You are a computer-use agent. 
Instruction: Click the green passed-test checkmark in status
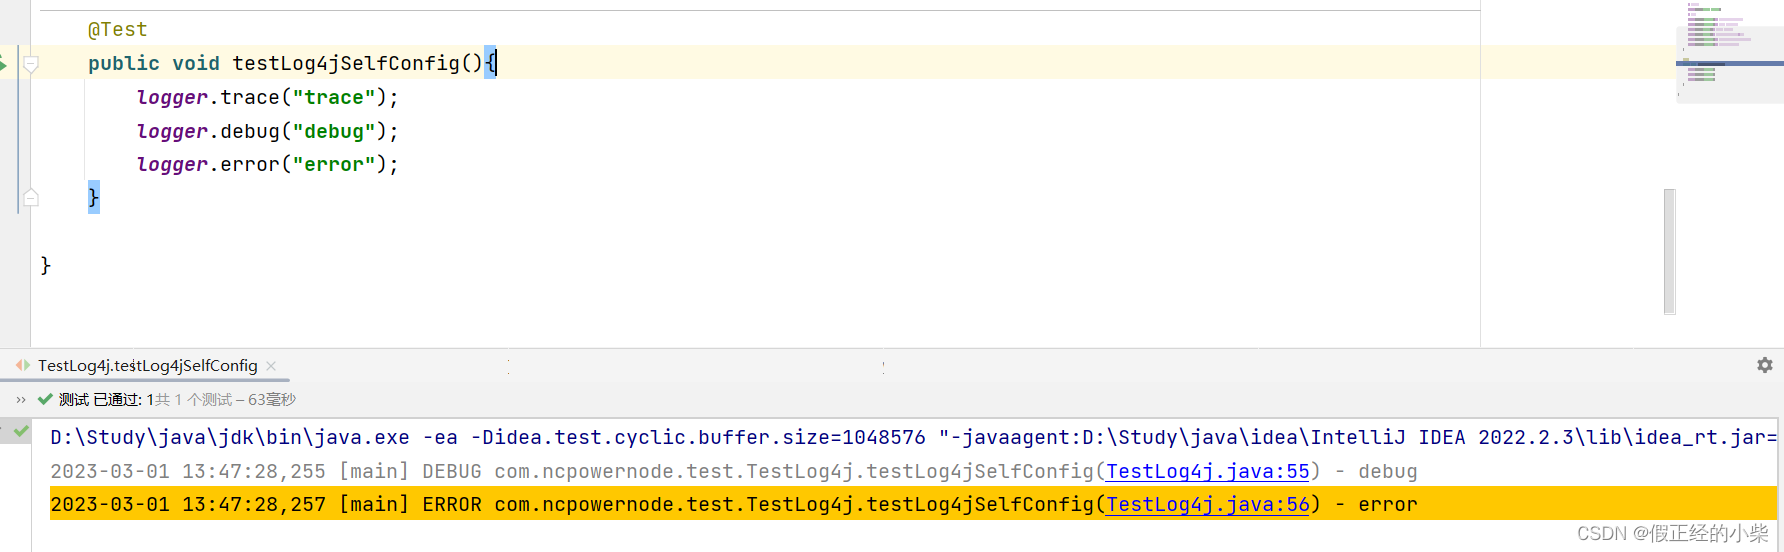pyautogui.click(x=45, y=399)
